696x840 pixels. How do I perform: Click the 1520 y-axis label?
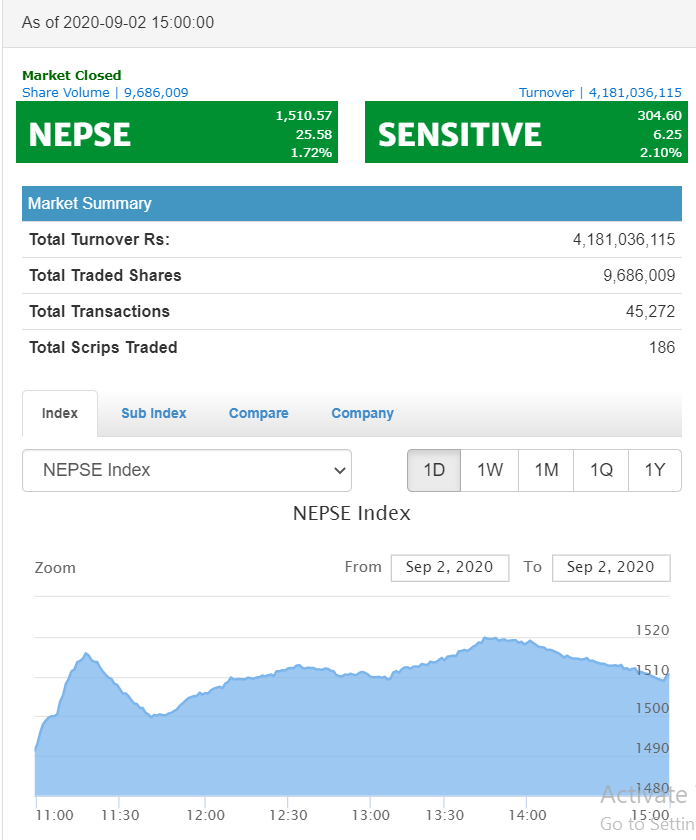pos(653,630)
